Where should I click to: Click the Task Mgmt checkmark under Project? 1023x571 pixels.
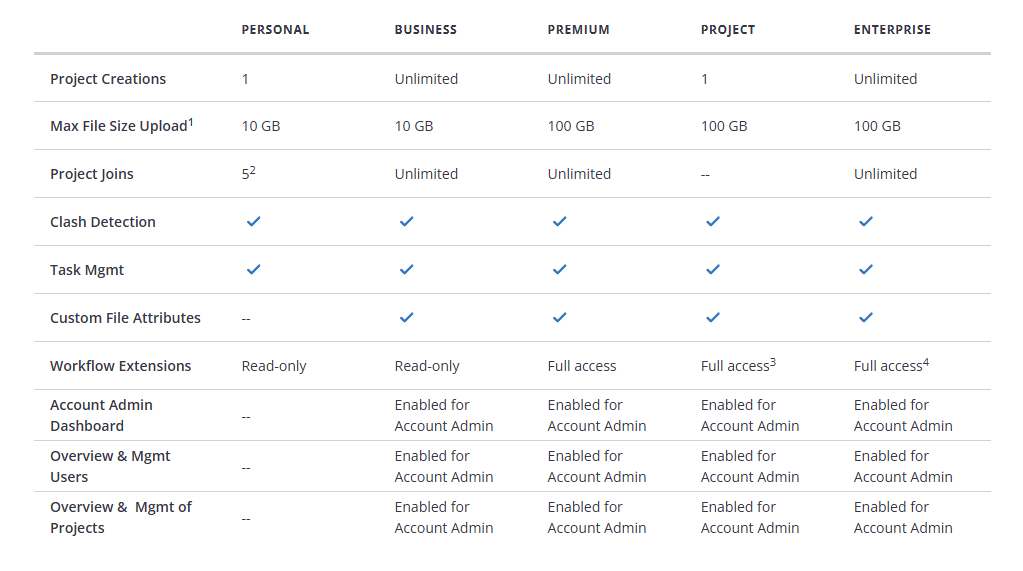713,270
